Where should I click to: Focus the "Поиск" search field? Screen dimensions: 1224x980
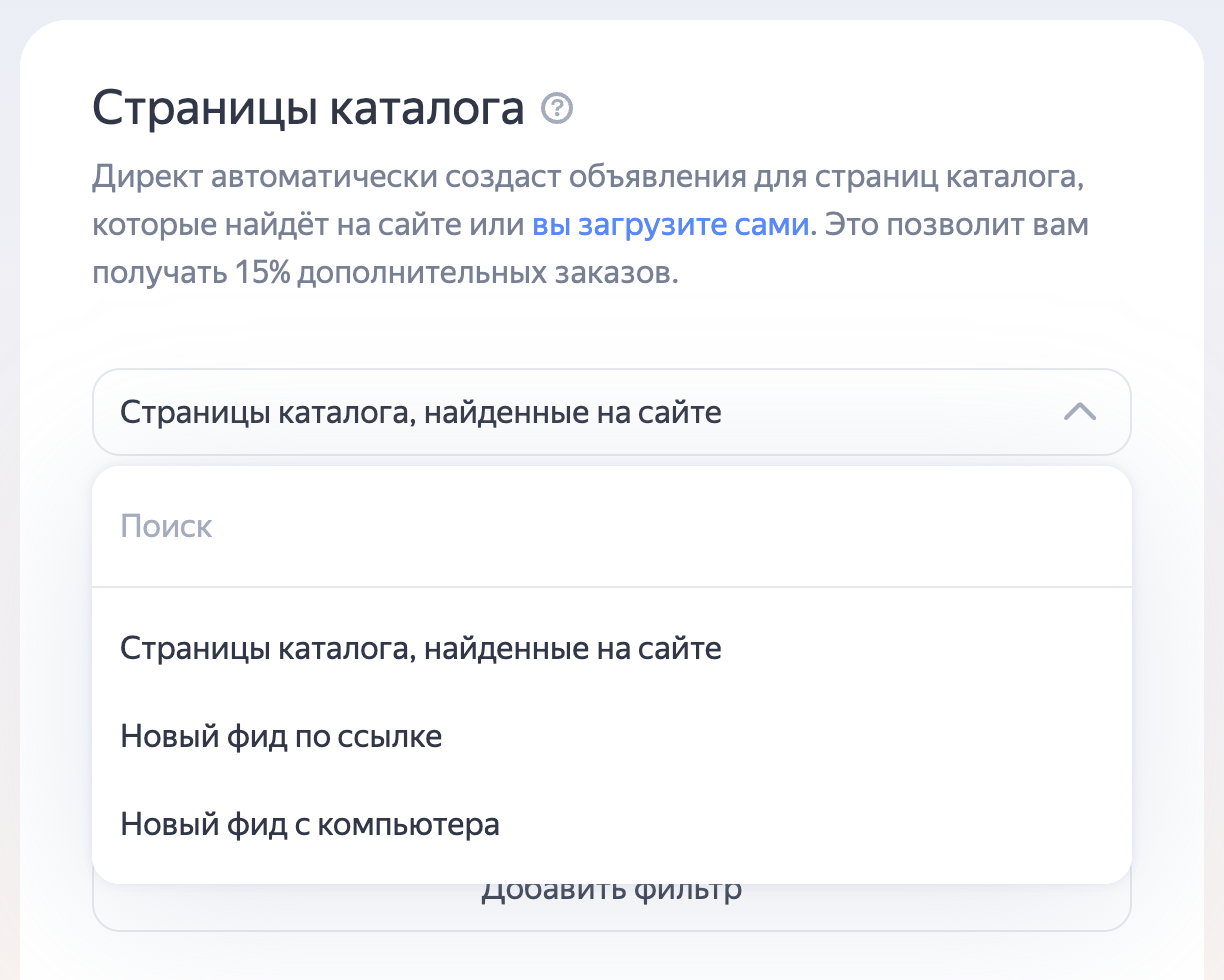(610, 527)
